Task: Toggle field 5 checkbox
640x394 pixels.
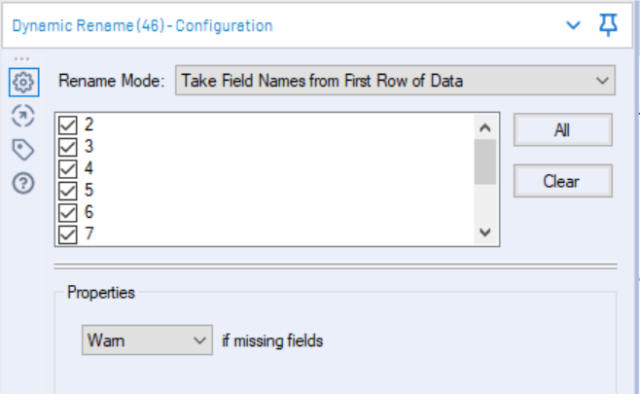Action: coord(68,191)
